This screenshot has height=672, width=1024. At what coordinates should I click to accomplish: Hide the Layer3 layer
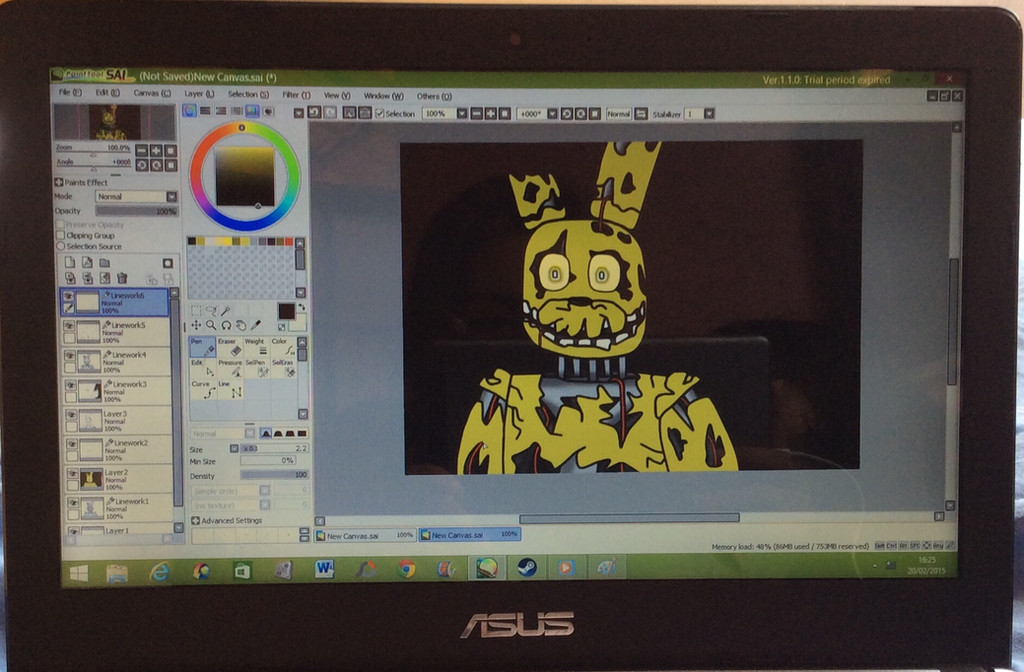[71, 414]
